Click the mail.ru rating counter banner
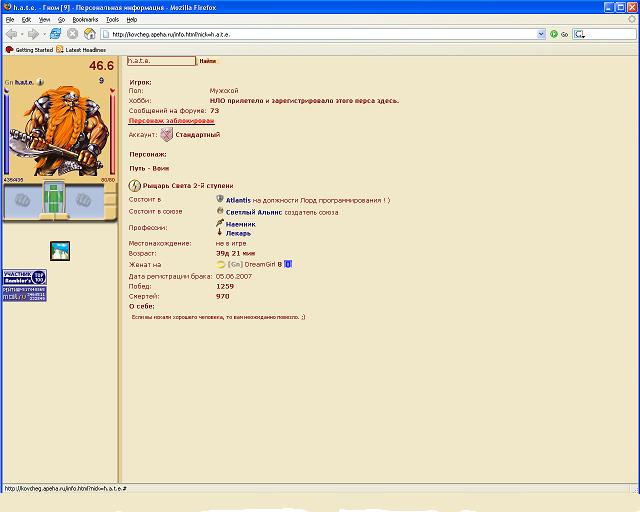640x512 pixels. 25,294
